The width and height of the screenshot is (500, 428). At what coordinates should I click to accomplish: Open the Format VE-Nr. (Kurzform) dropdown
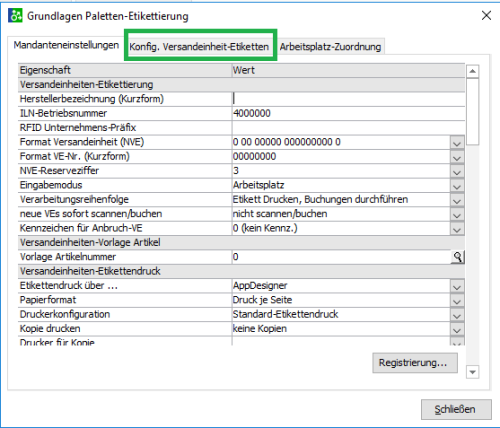457,157
